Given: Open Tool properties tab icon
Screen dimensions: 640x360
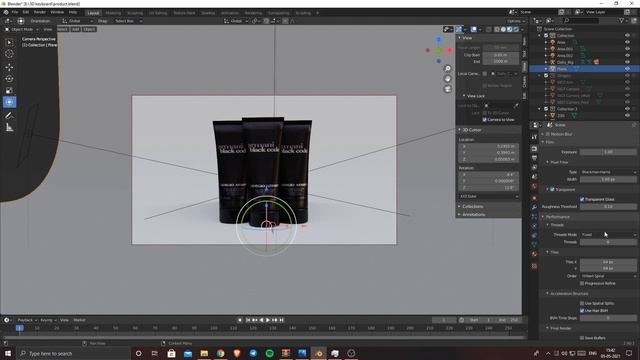Looking at the screenshot, I should (x=534, y=137).
